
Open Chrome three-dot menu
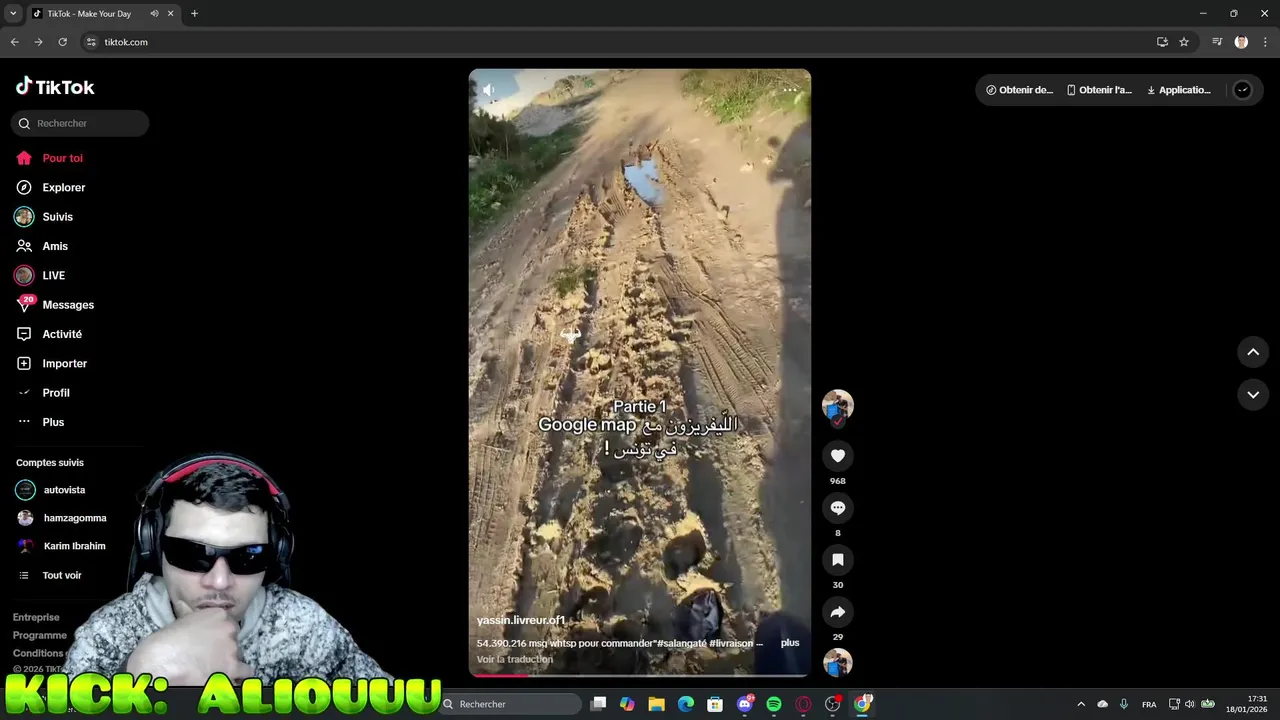[1265, 42]
